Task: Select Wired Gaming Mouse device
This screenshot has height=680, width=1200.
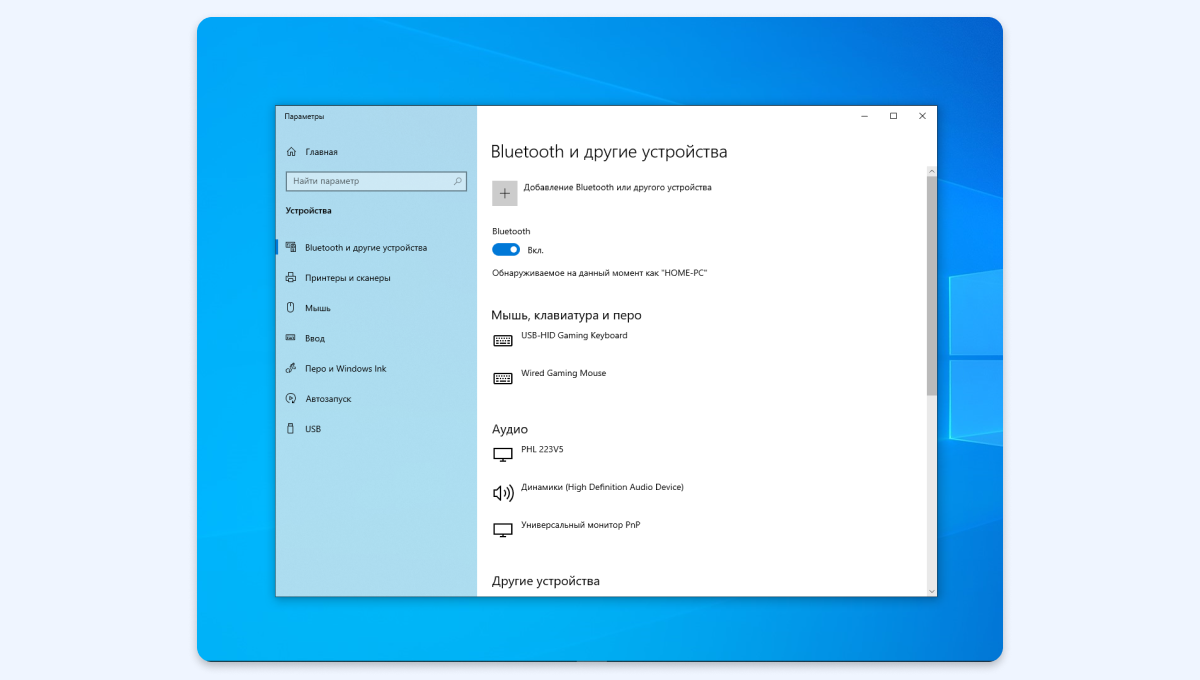Action: point(563,374)
